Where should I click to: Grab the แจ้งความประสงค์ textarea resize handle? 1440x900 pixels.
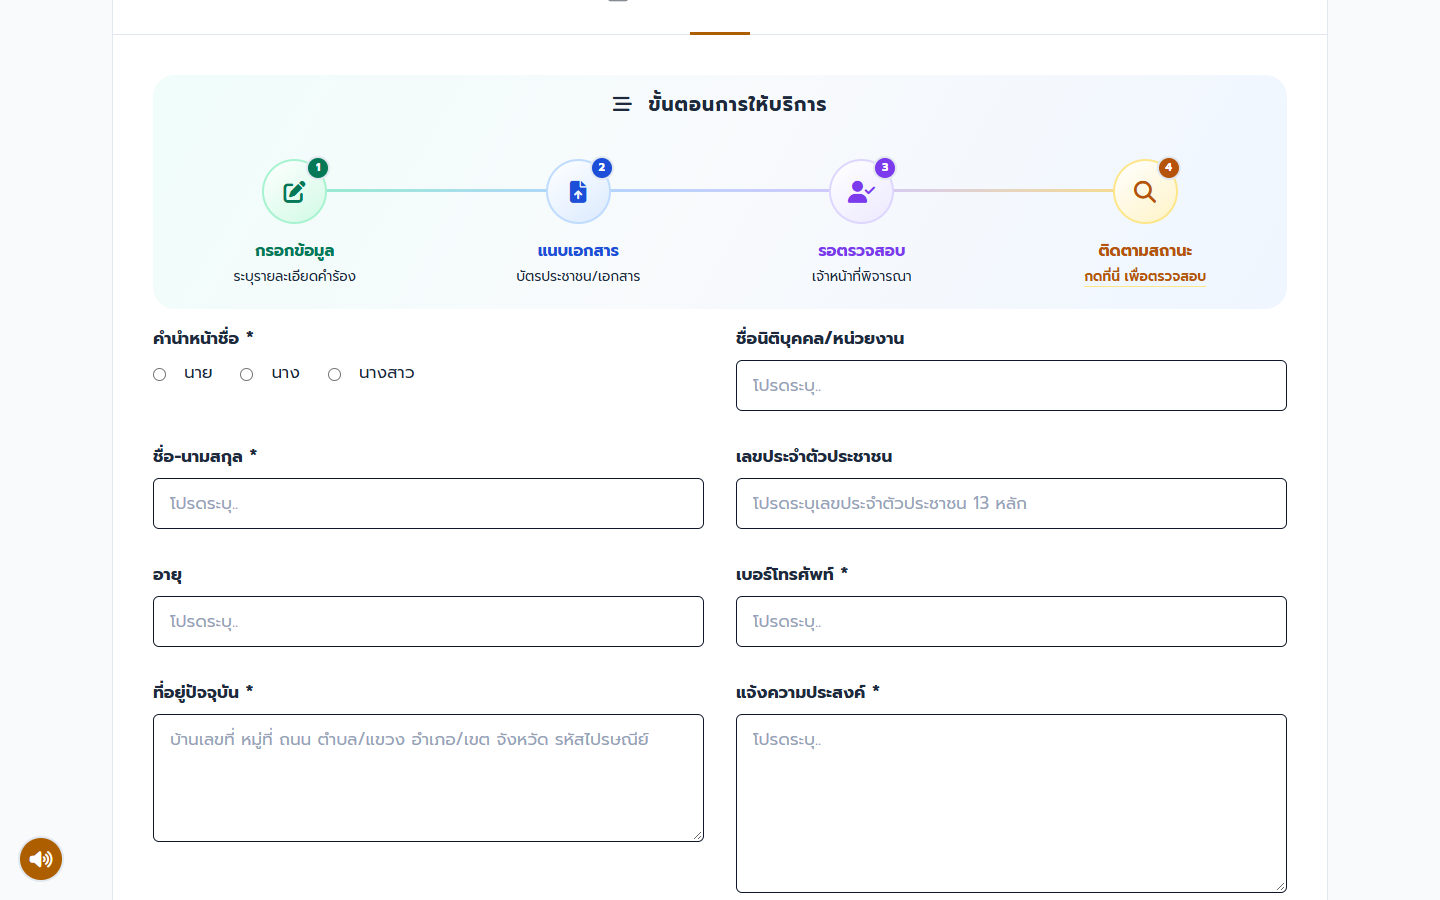point(1280,886)
